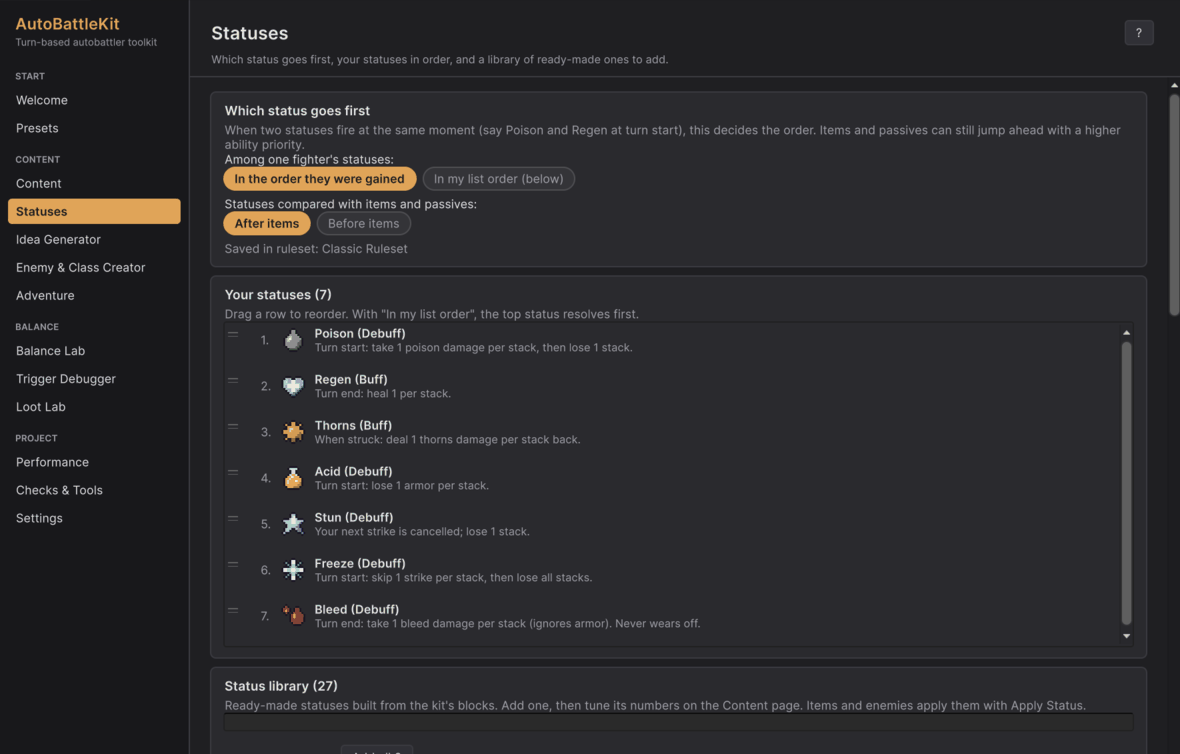This screenshot has width=1180, height=754.
Task: Choose 'Before items' ordering
Action: (x=363, y=223)
